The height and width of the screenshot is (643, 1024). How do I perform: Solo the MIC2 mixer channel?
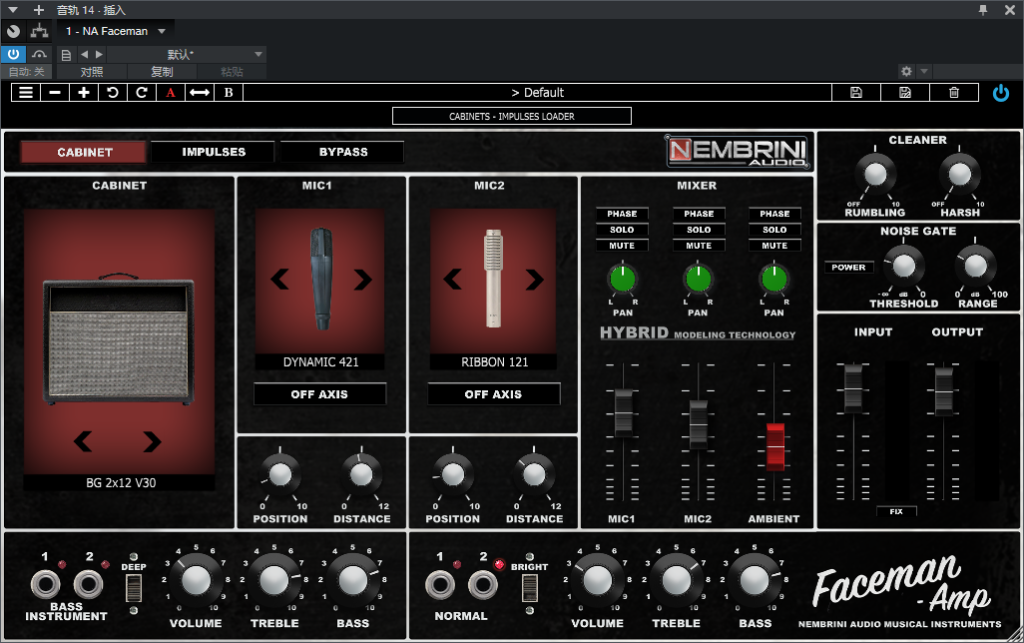click(698, 230)
